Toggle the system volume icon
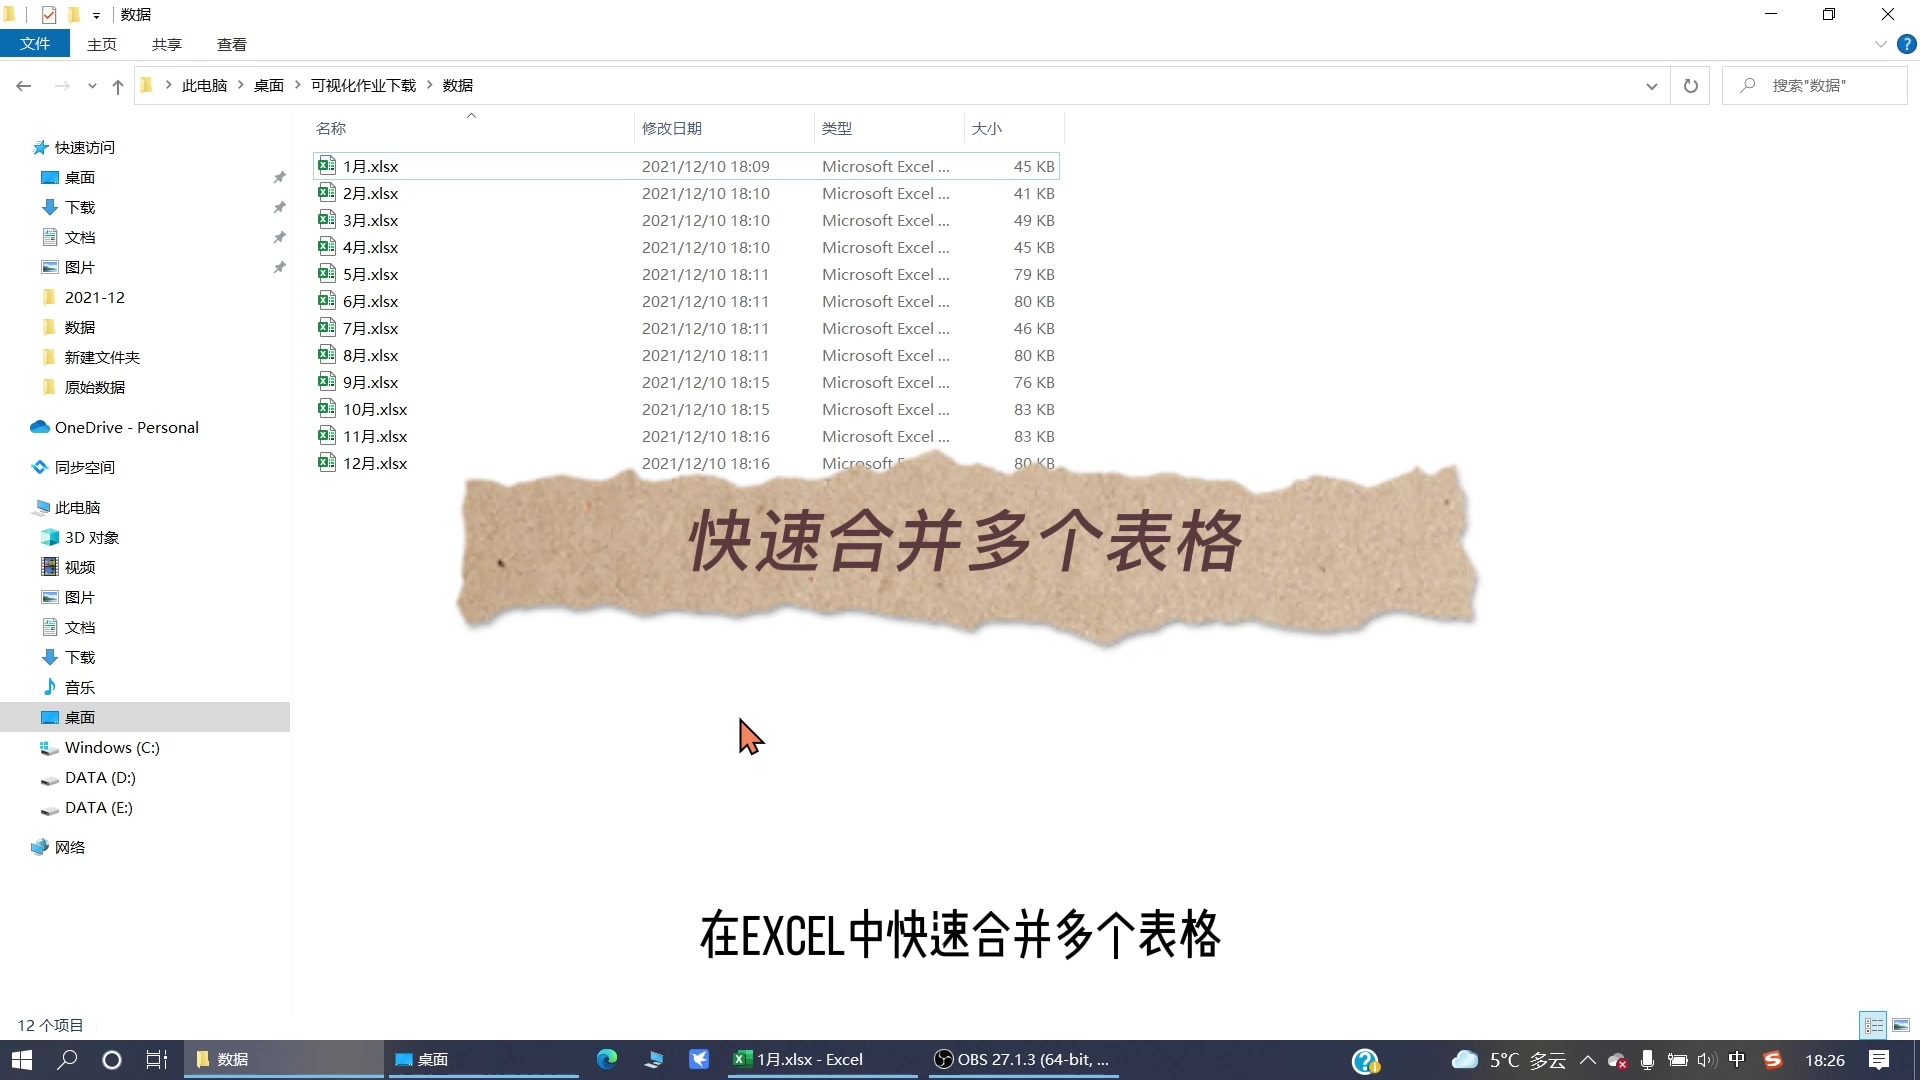This screenshot has width=1920, height=1080. 1706,1059
